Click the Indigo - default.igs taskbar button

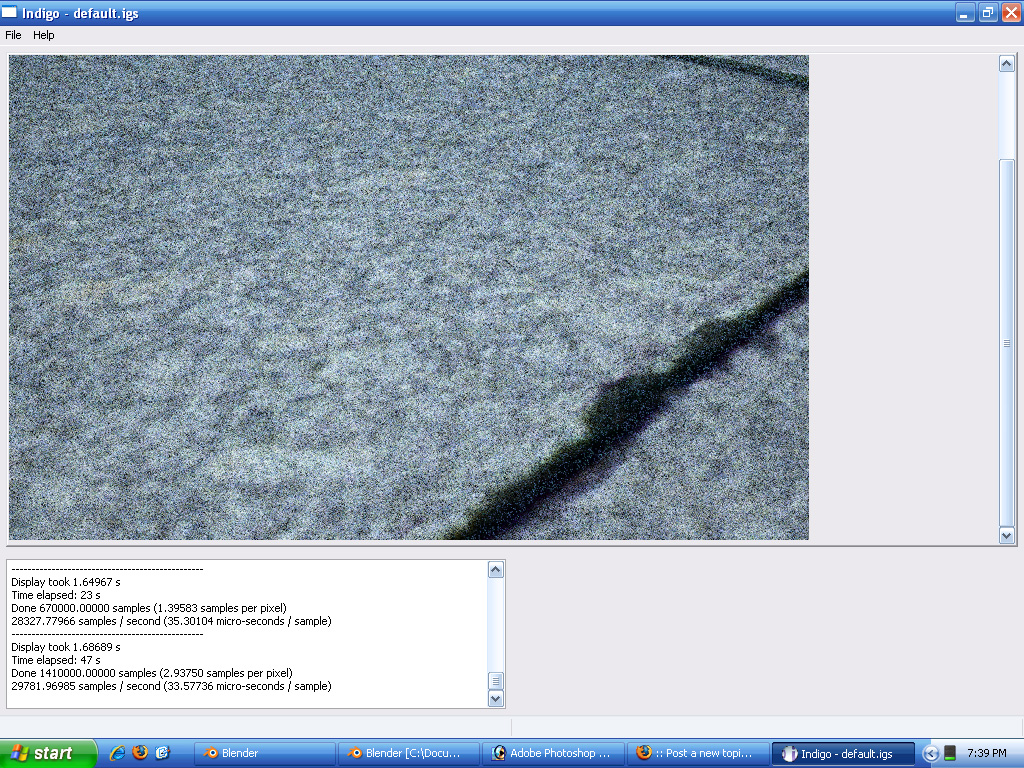(x=842, y=754)
